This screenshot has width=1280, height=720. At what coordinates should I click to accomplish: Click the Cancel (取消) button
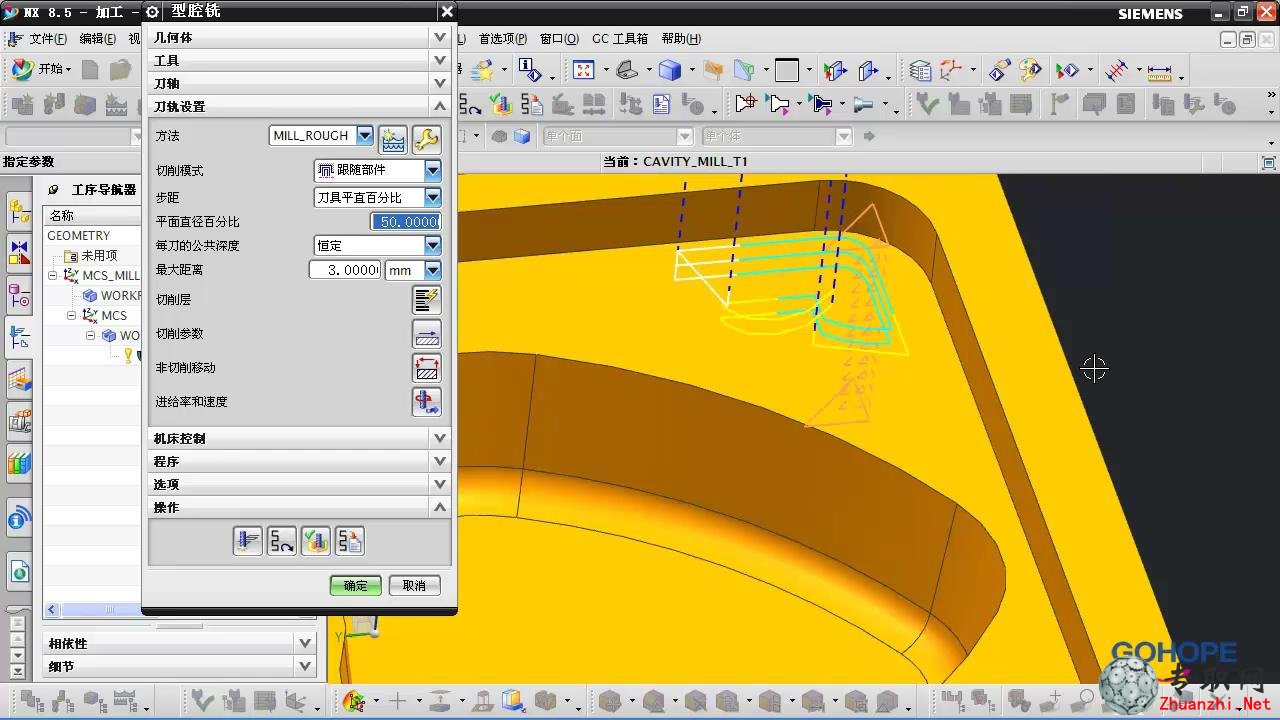coord(414,586)
